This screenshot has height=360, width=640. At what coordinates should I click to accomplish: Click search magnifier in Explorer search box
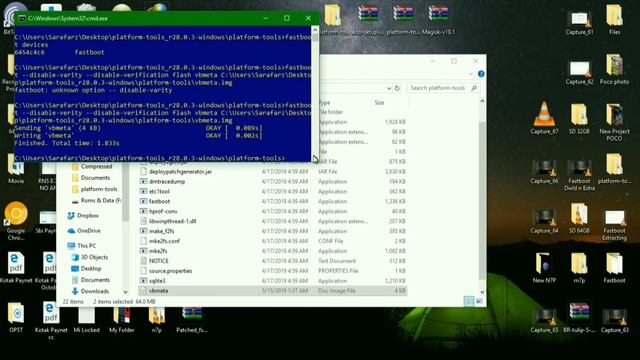coord(474,88)
